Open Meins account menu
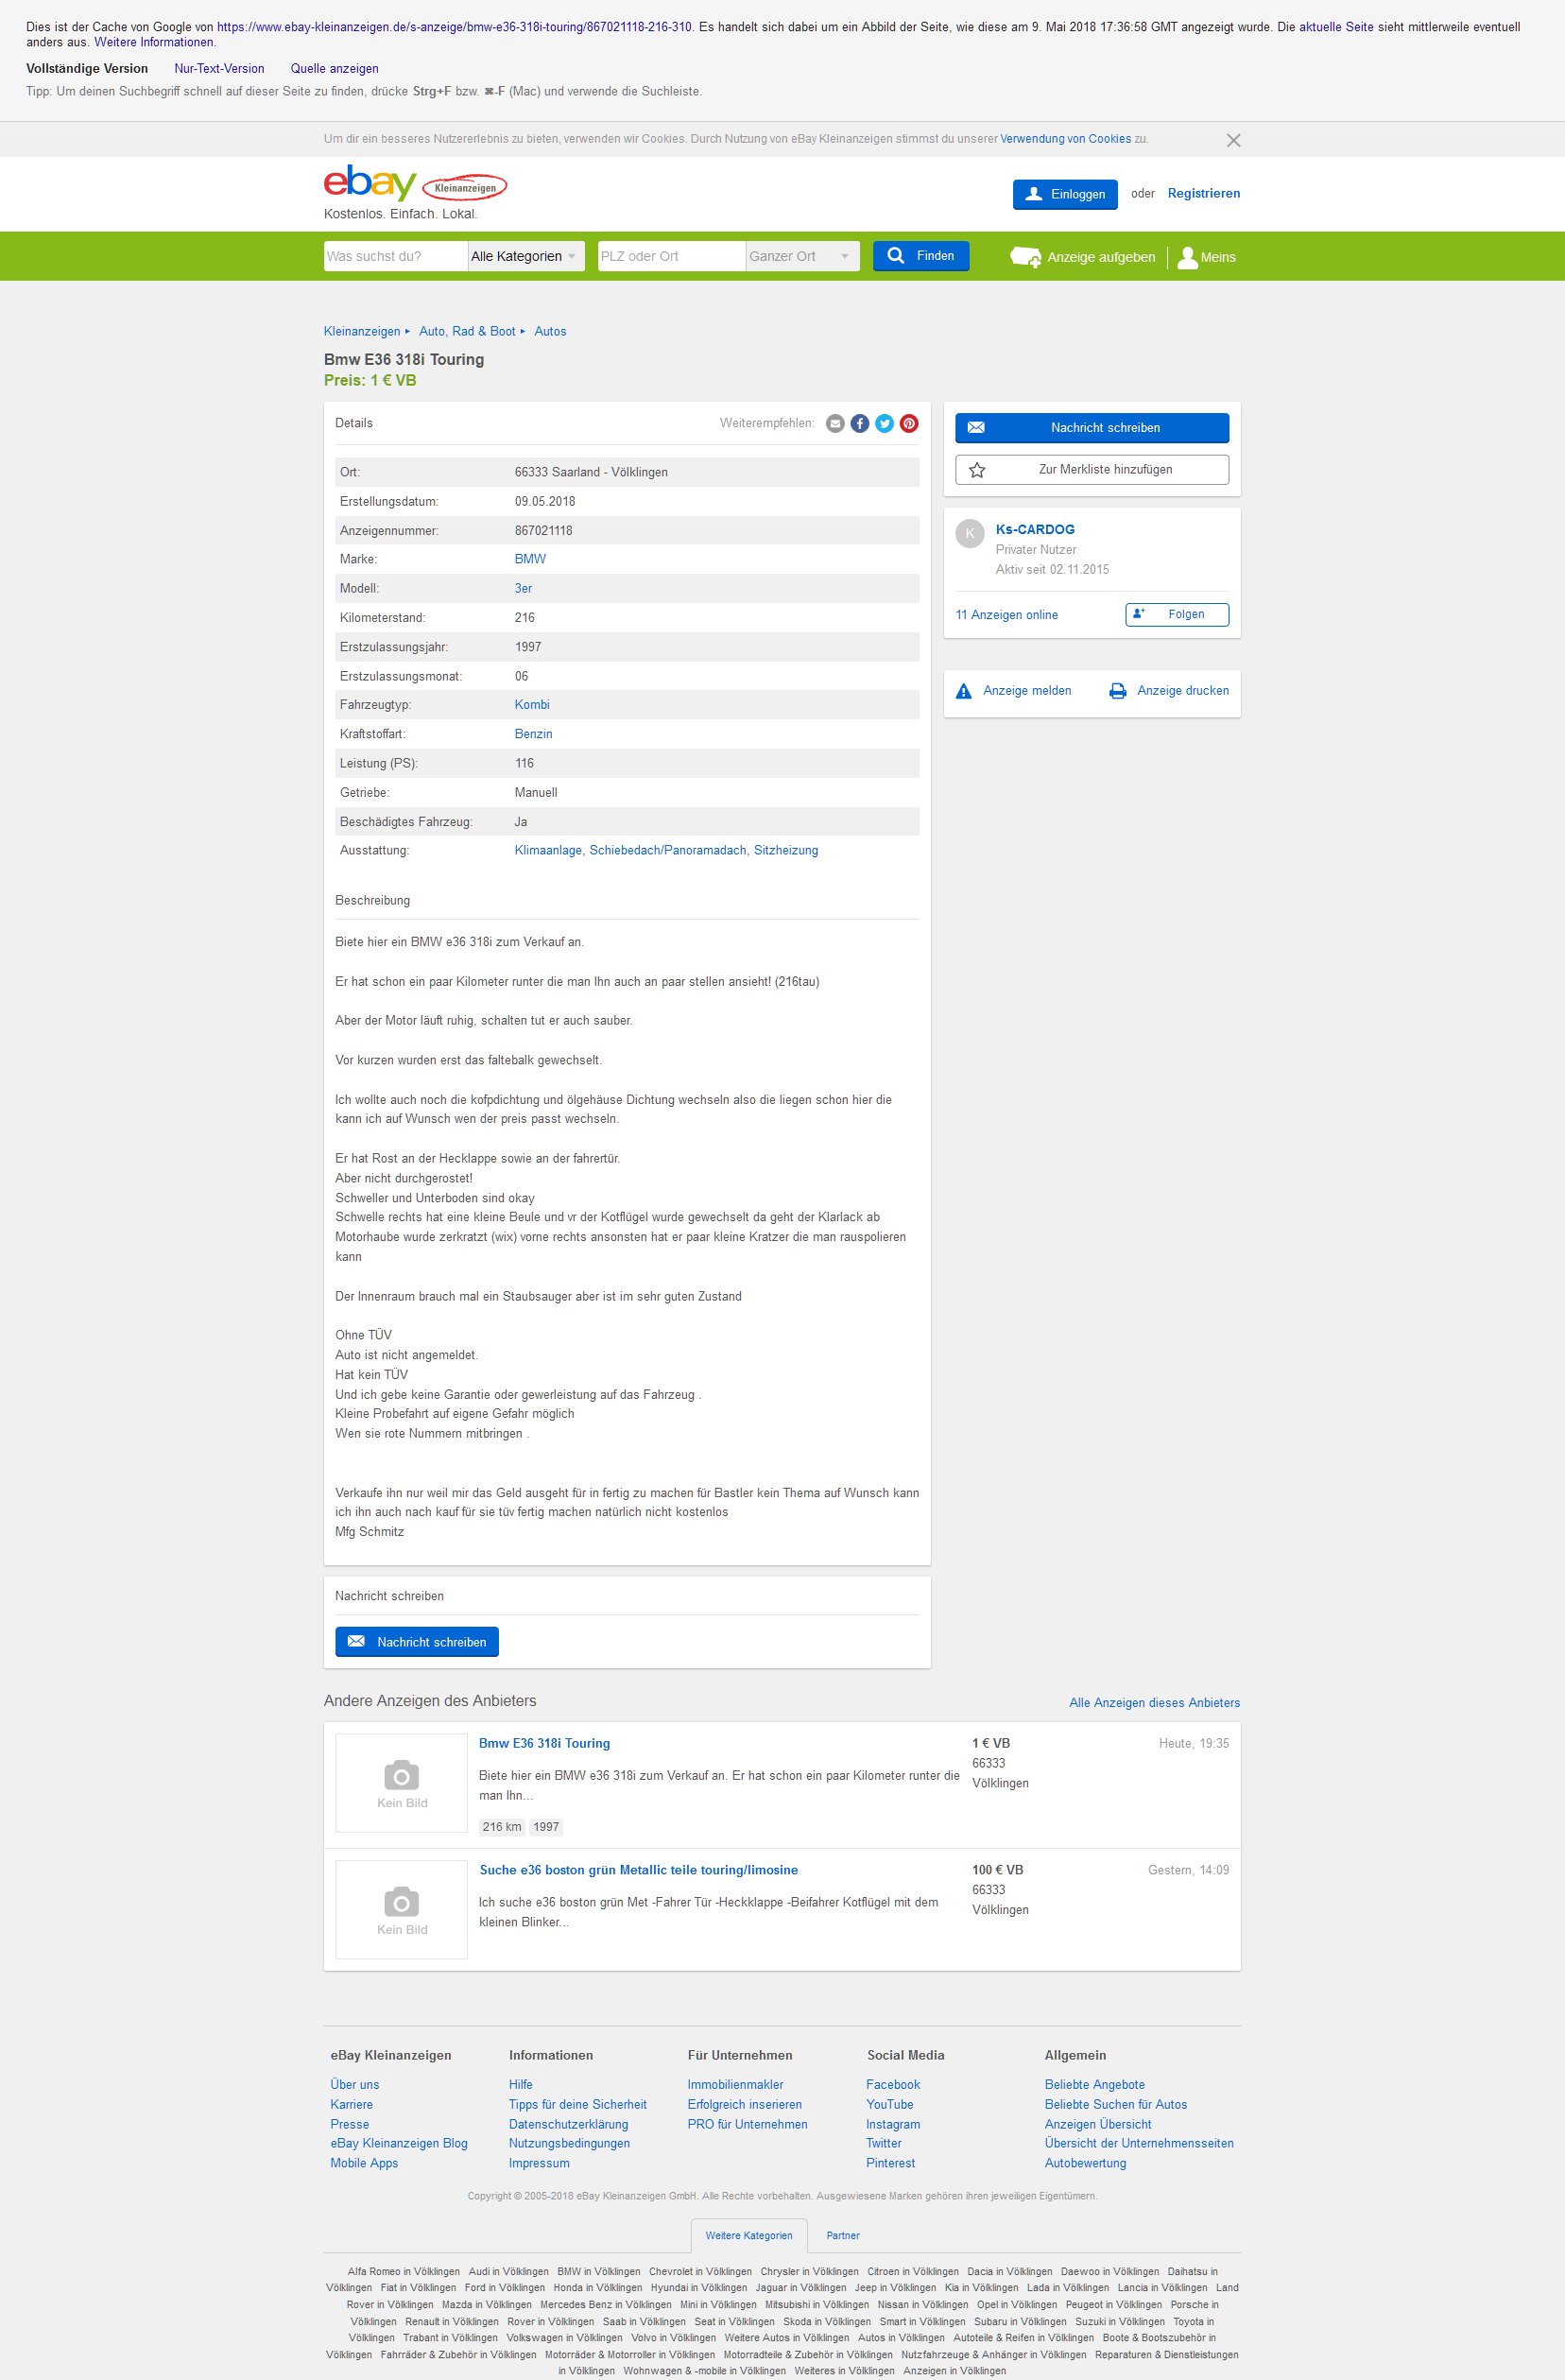 (x=1207, y=257)
